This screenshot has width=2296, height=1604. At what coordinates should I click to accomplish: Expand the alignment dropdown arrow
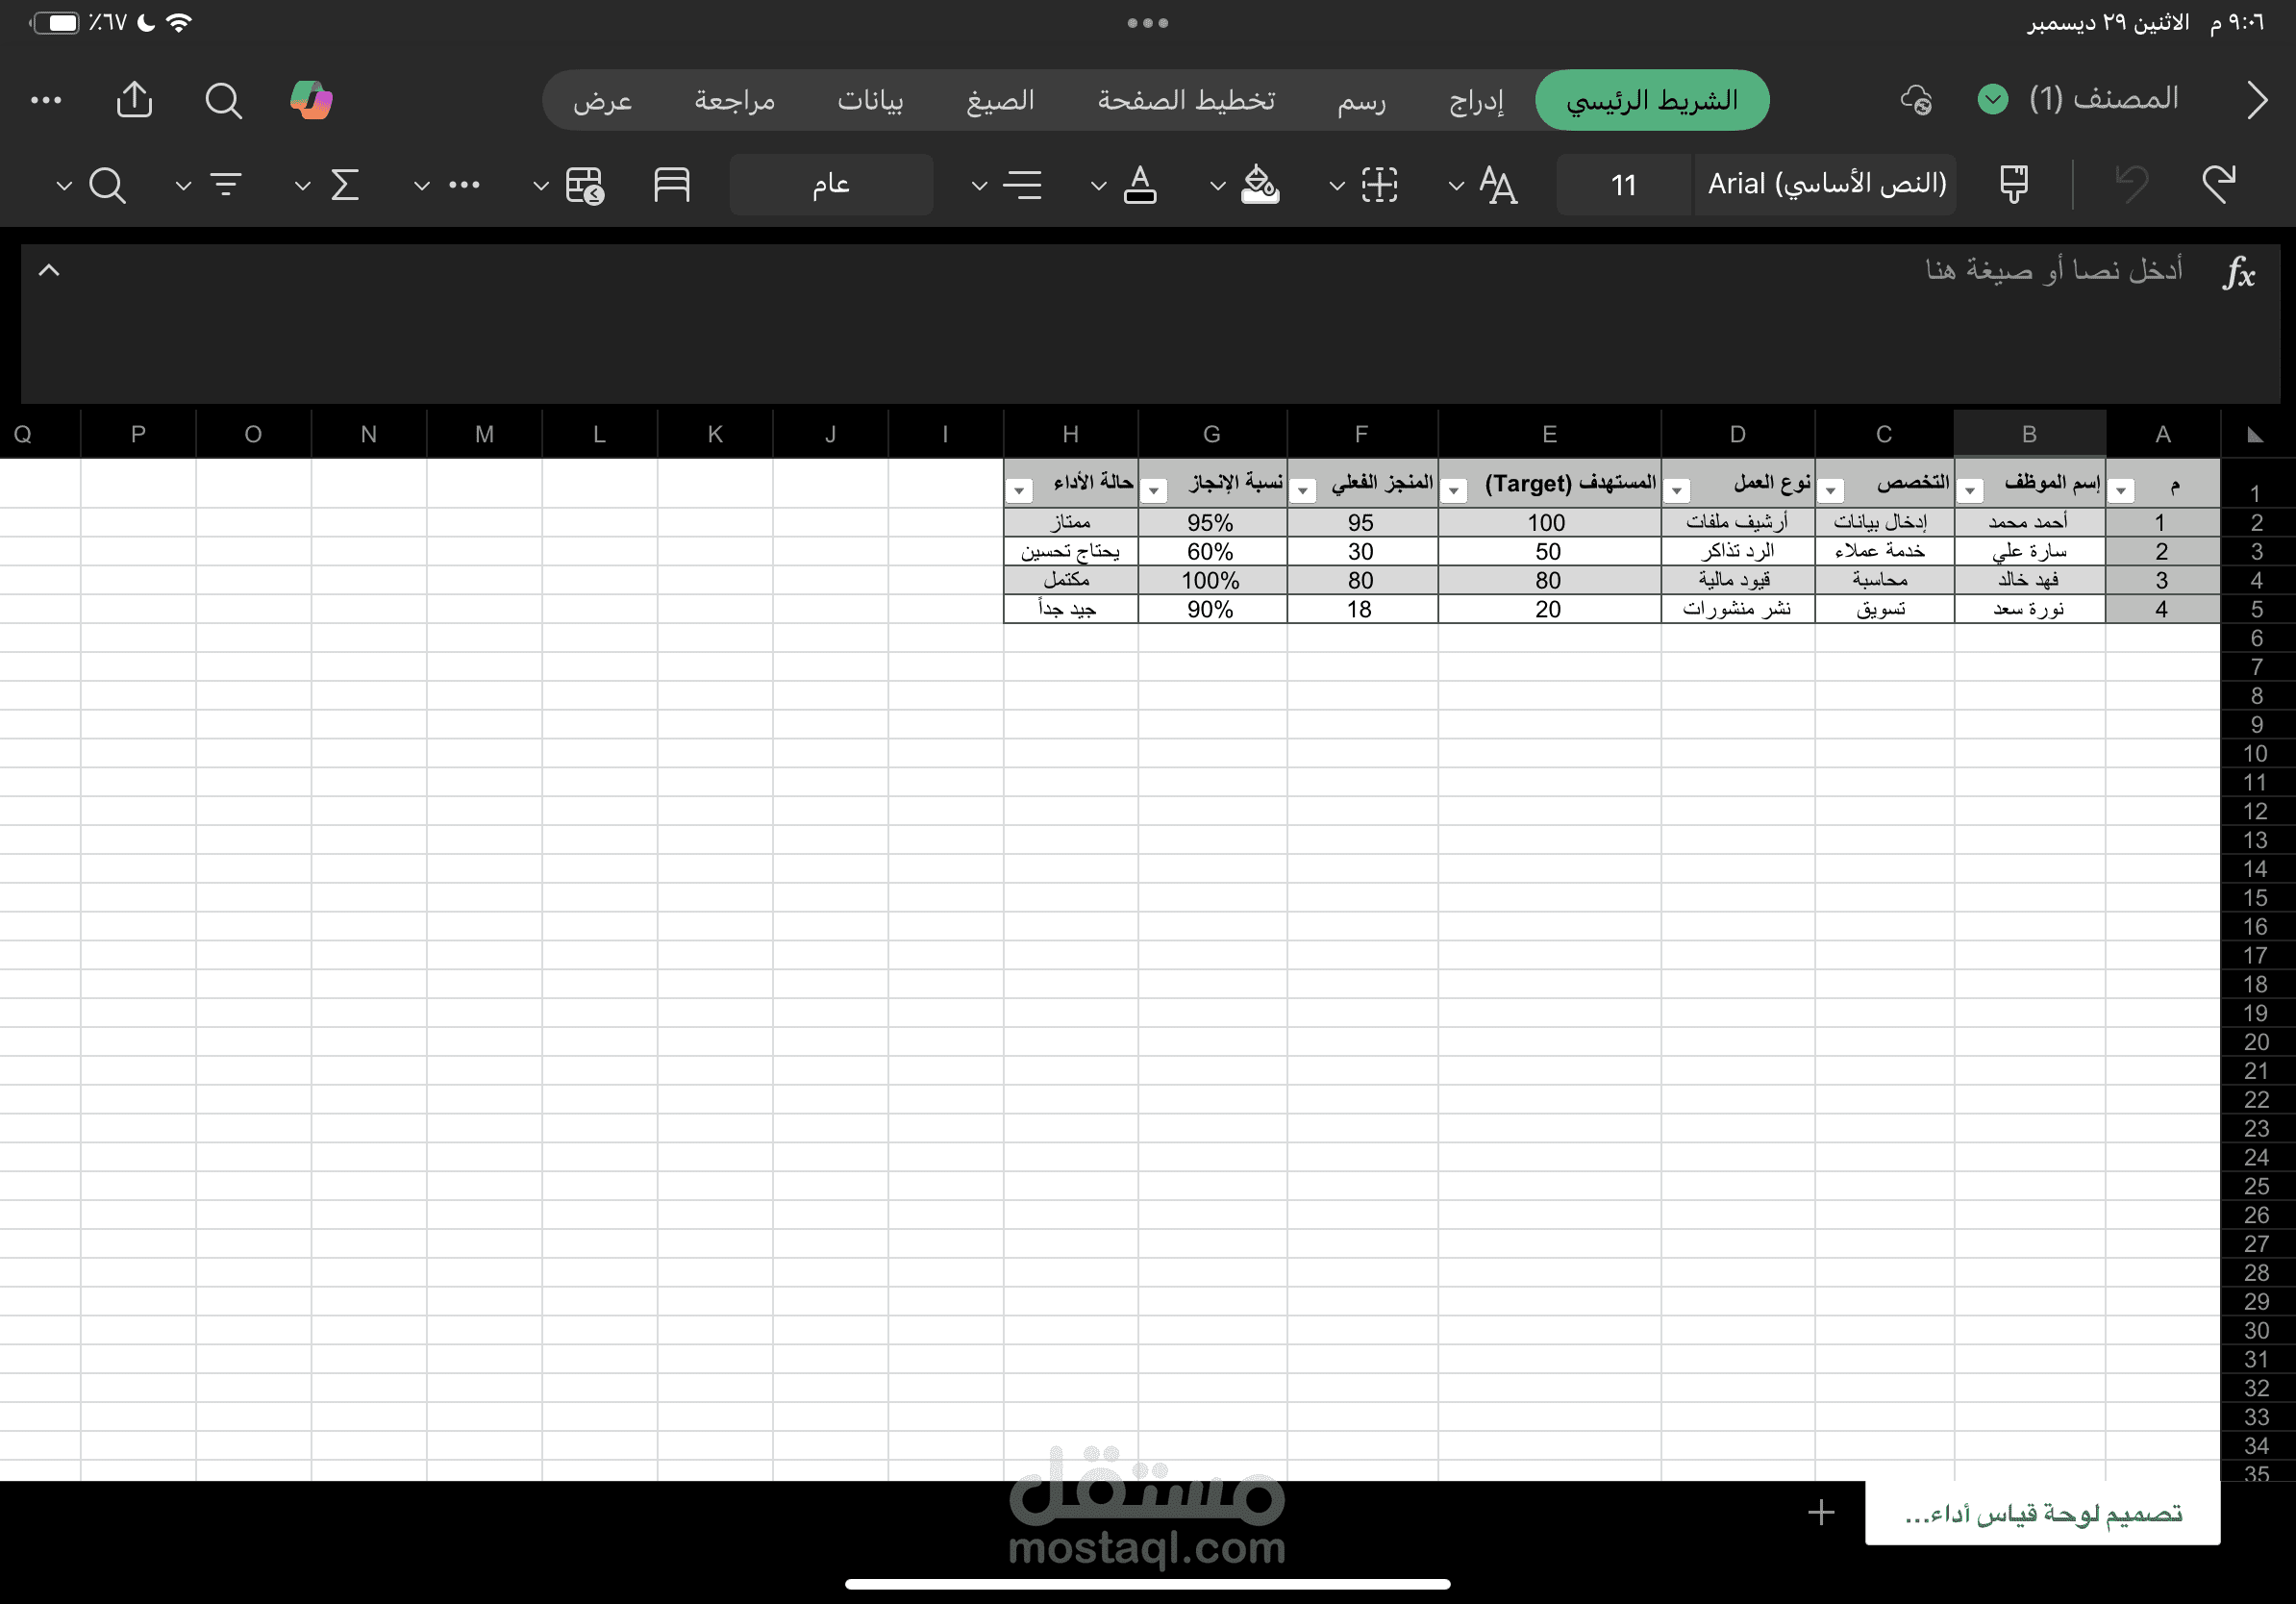pos(980,185)
